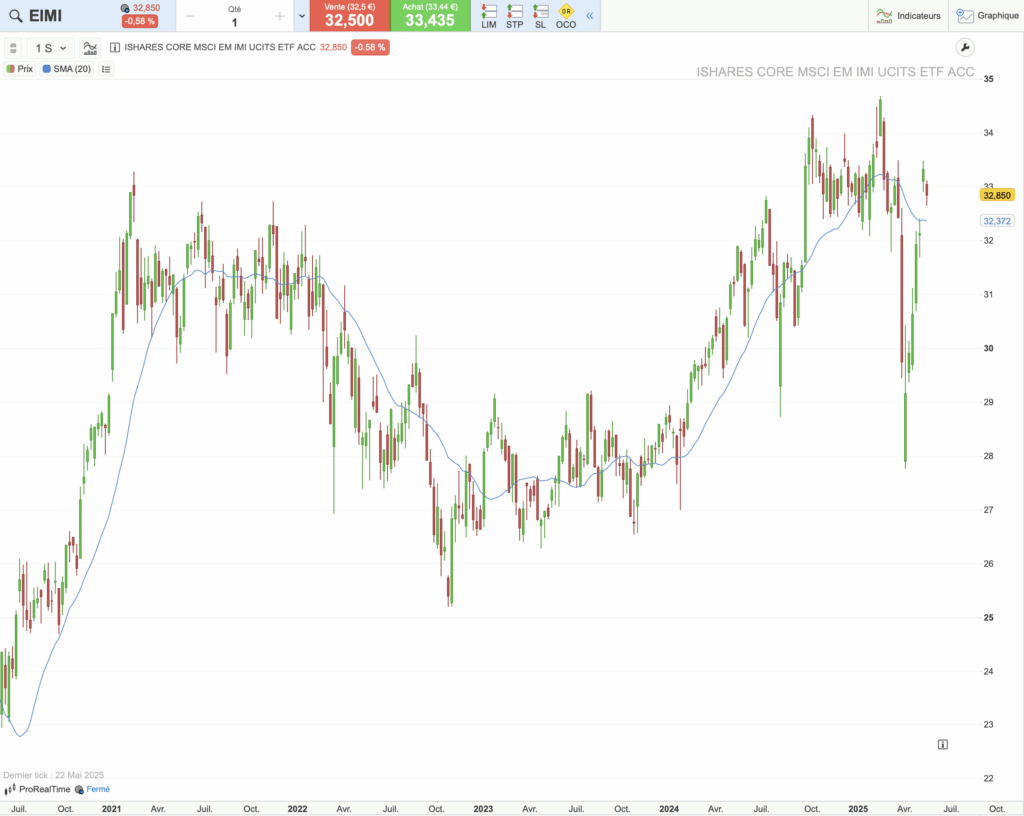Click the Qté quantity value field

[x=234, y=22]
